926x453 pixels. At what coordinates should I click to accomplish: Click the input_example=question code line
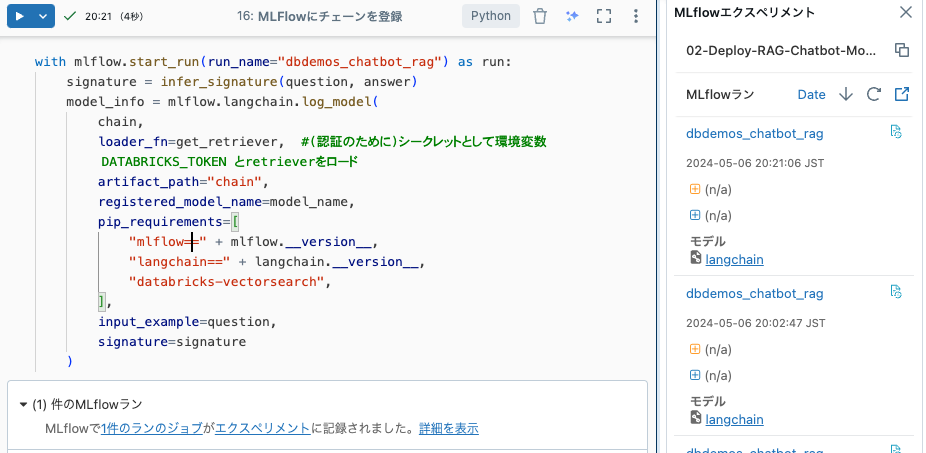coord(187,322)
